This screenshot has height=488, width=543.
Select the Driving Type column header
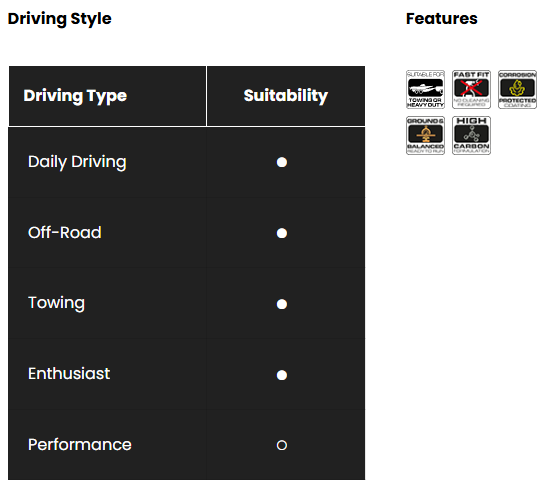coord(107,96)
